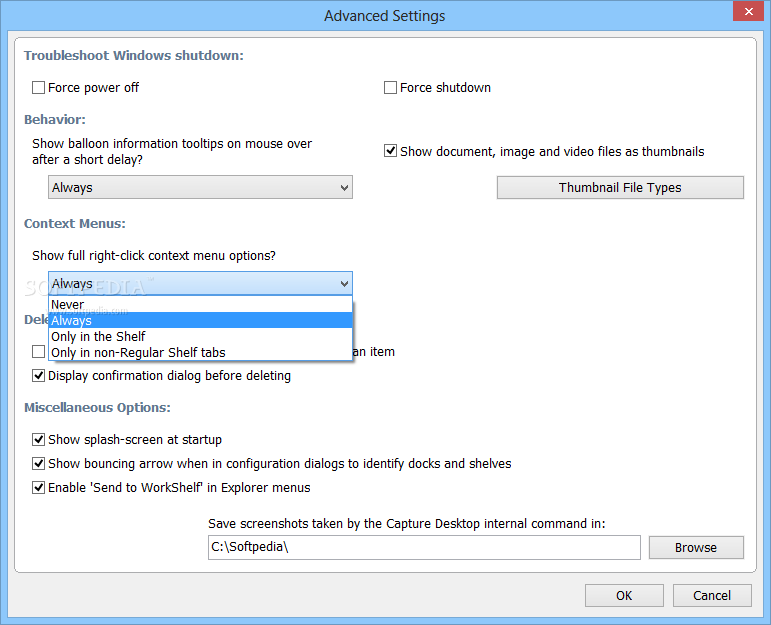Viewport: 771px width, 625px height.
Task: Select Only in non-Regular Shelf tabs
Action: coord(201,352)
